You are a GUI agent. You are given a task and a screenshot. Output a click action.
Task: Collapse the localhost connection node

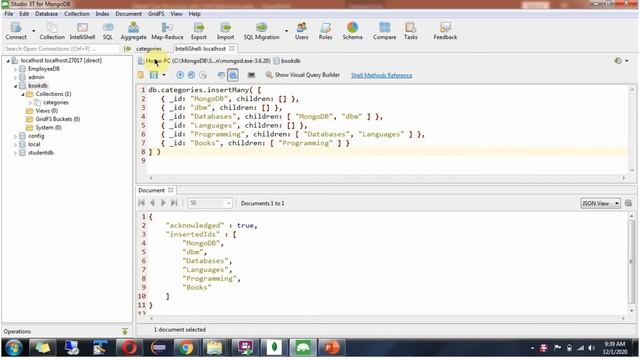[8, 60]
